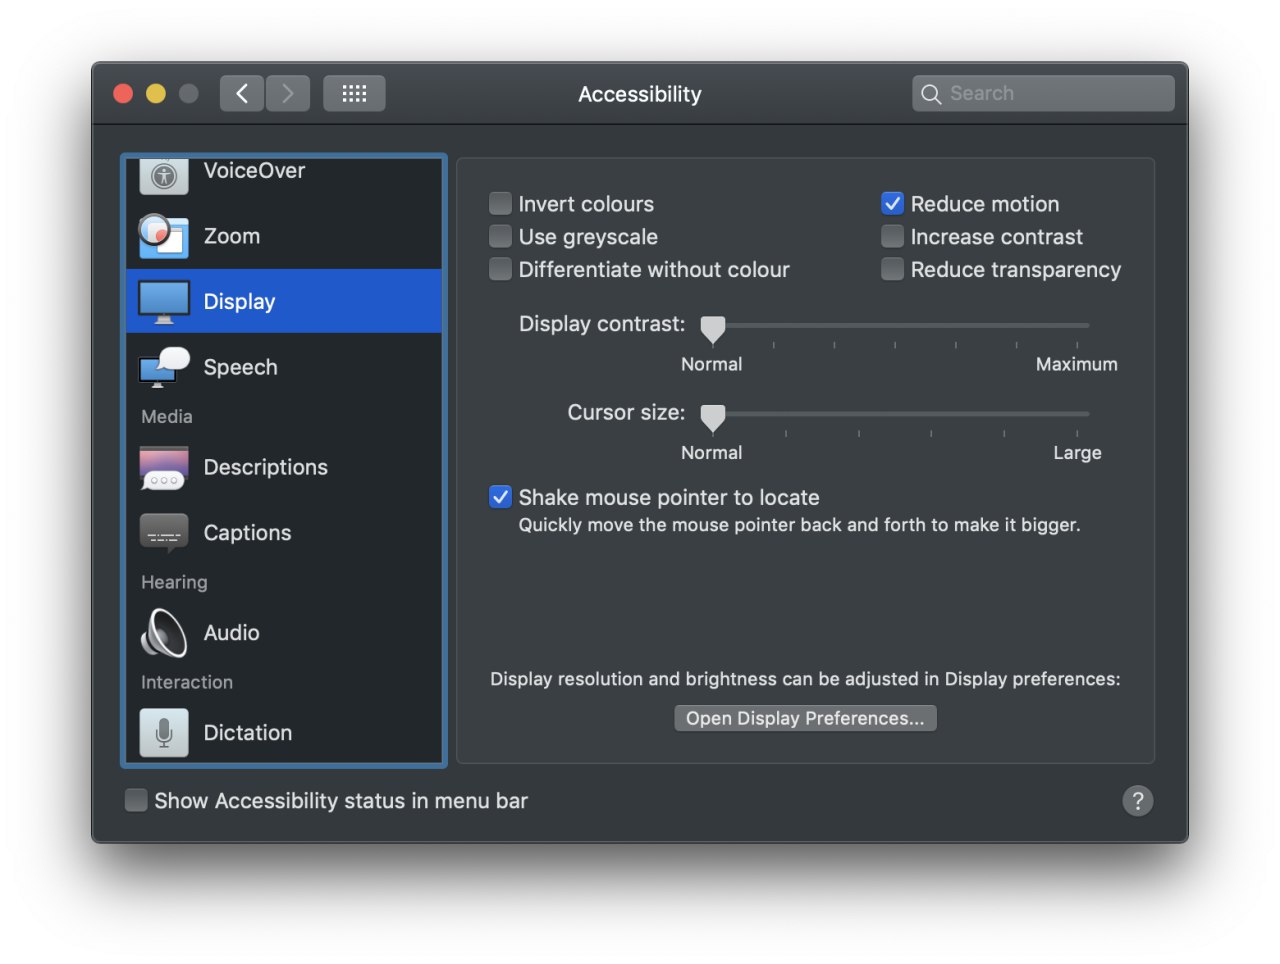Open Descriptions under Media
The image size is (1280, 964).
pyautogui.click(x=284, y=468)
